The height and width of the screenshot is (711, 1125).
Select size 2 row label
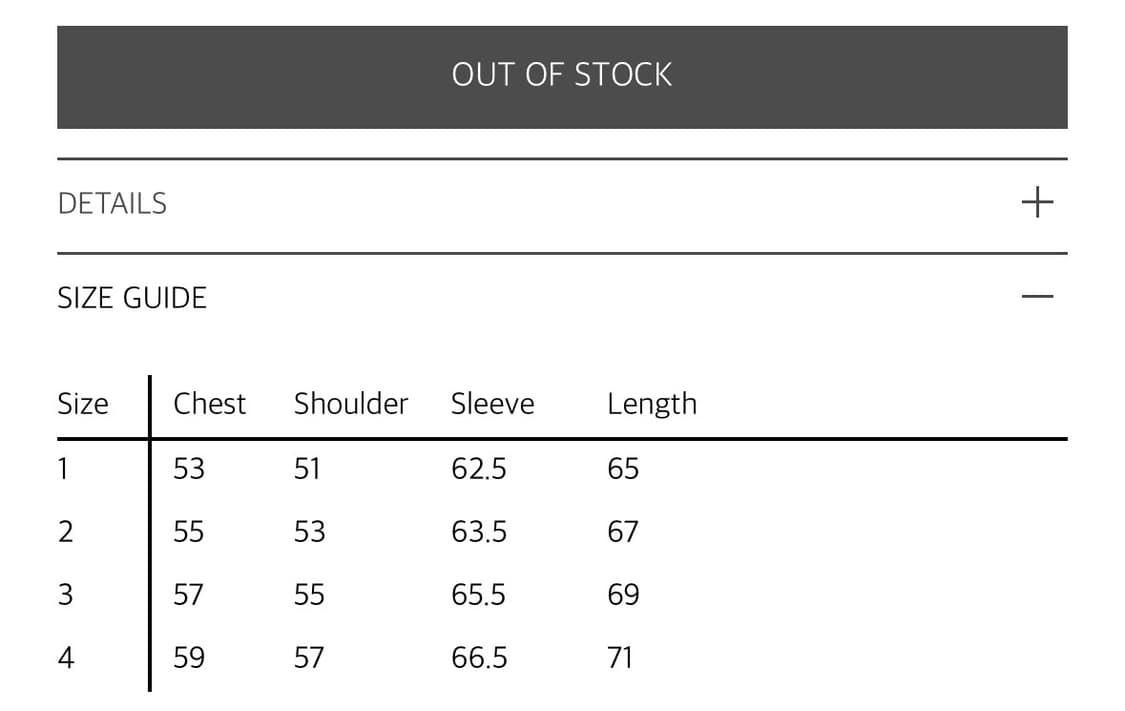click(65, 531)
